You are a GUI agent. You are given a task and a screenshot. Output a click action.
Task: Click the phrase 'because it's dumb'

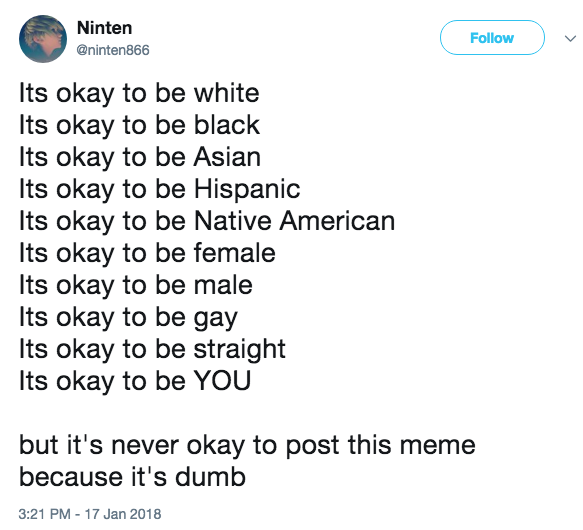tap(132, 477)
